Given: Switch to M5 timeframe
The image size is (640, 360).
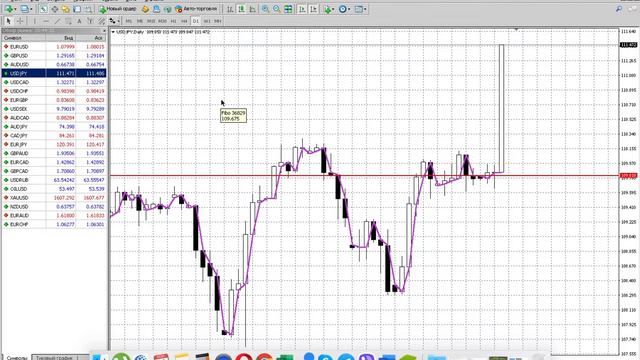Looking at the screenshot, I should [x=140, y=21].
